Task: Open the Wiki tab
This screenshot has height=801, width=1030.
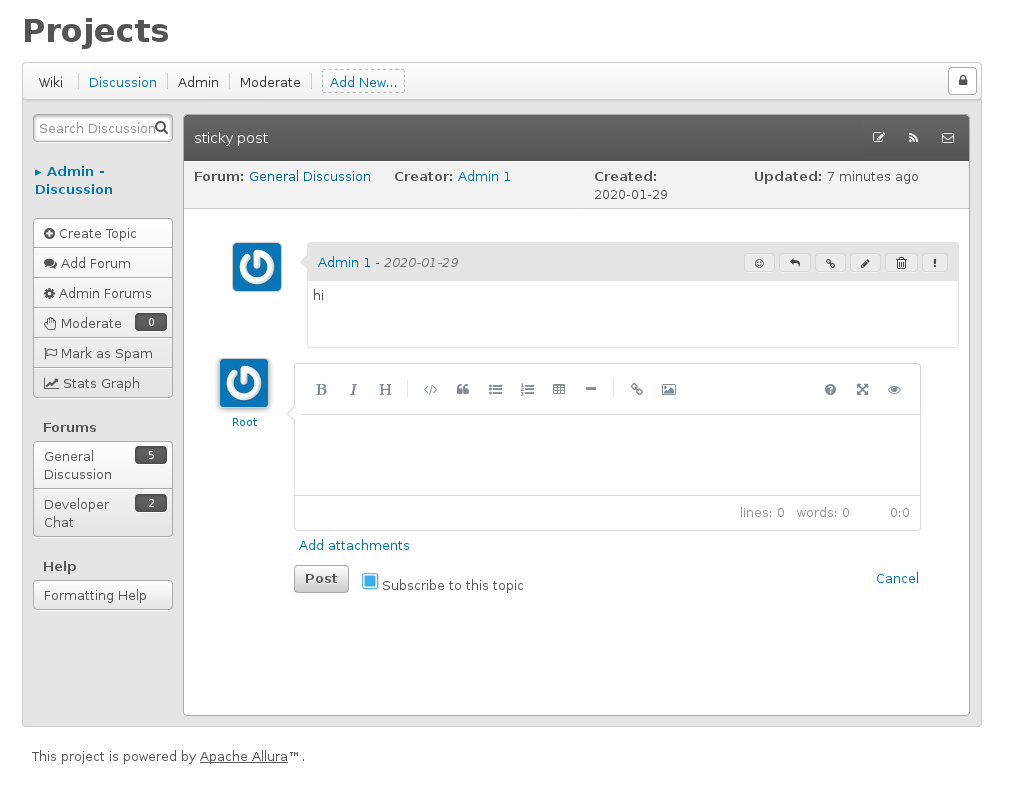Action: tap(51, 82)
